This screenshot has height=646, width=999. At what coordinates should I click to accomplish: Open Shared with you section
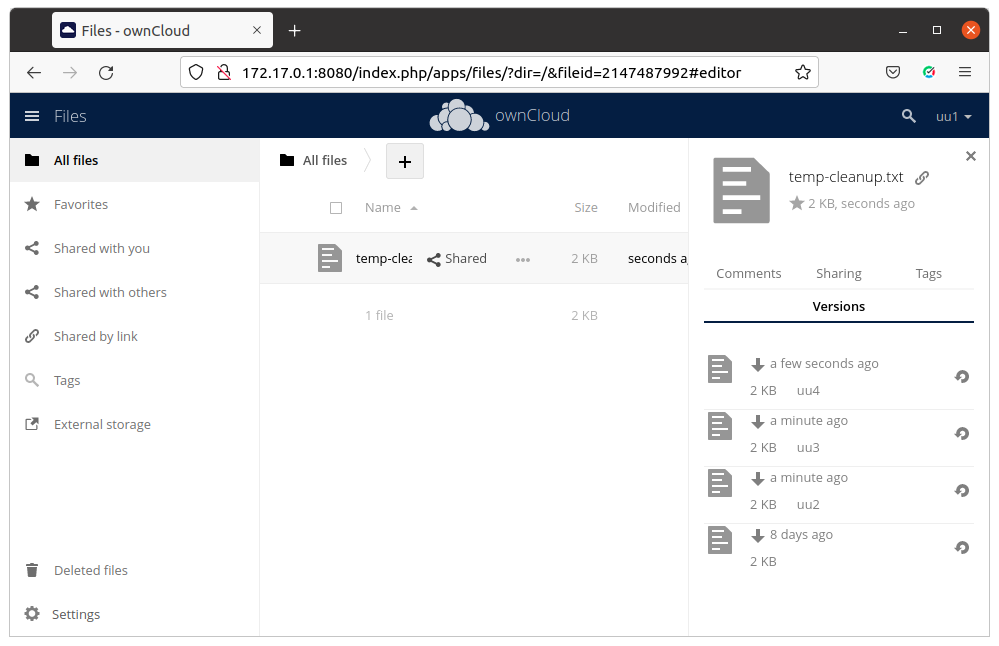coord(134,248)
